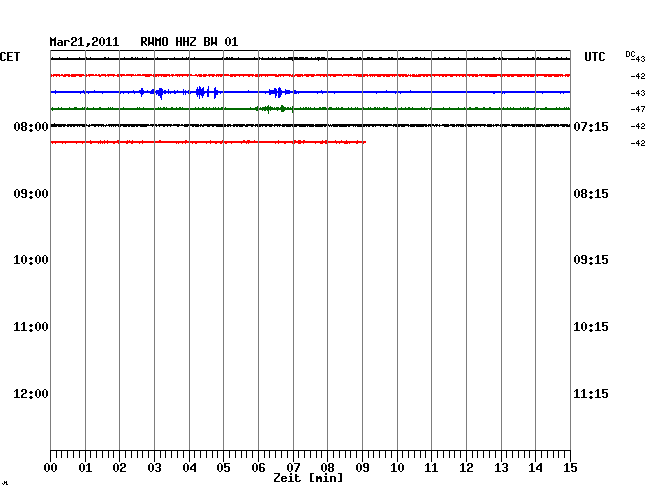
Task: Select the station title RWMO HHZ BW 01
Action: pos(189,42)
